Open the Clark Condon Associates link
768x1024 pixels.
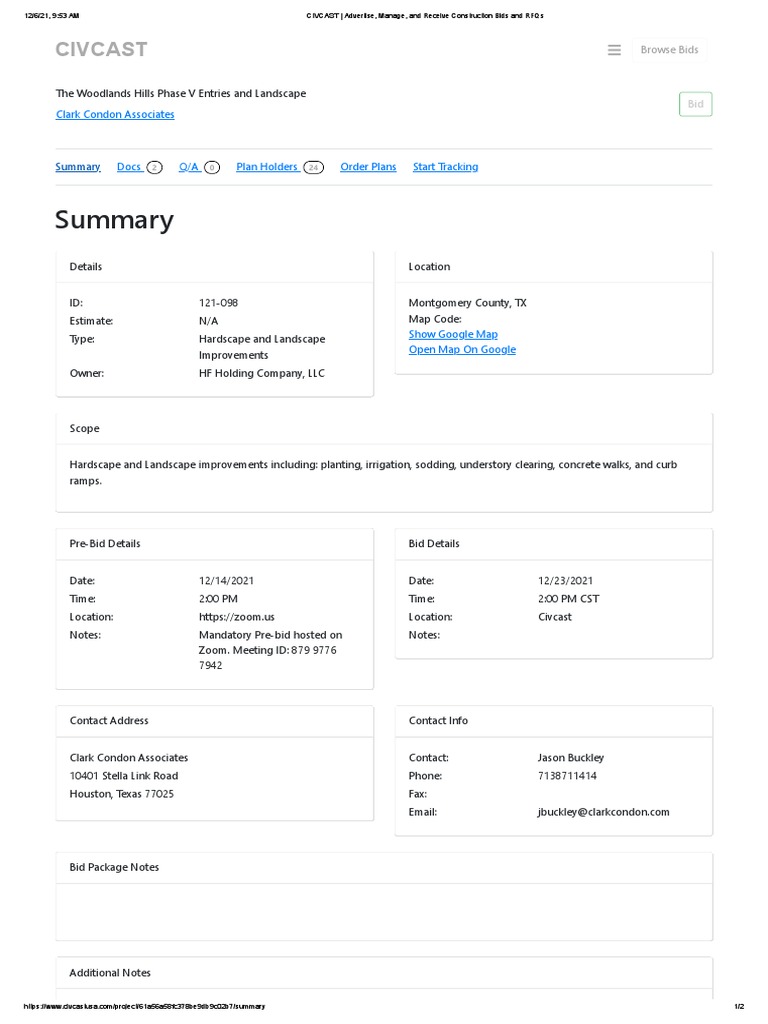click(115, 114)
